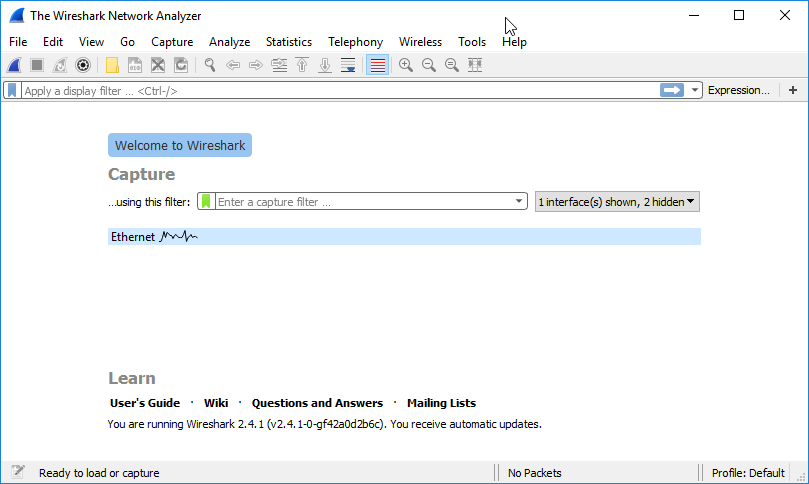Stop capturing packets toolbar icon
The image size is (809, 484).
[x=37, y=65]
